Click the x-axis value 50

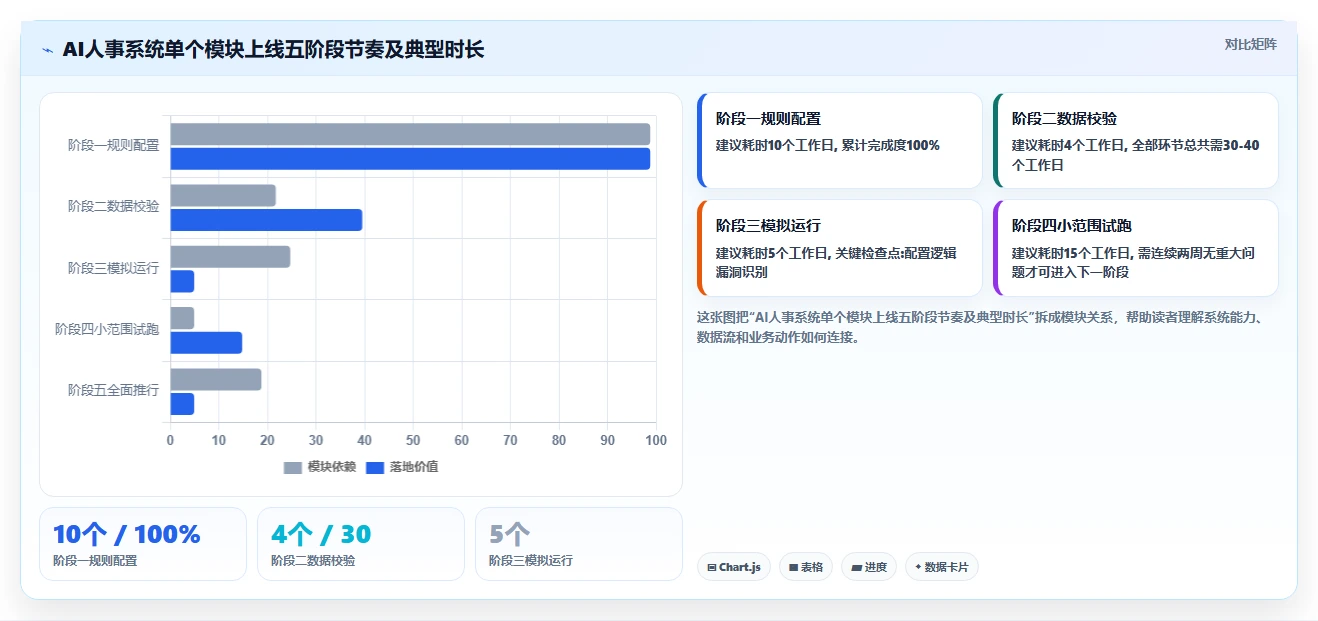413,440
